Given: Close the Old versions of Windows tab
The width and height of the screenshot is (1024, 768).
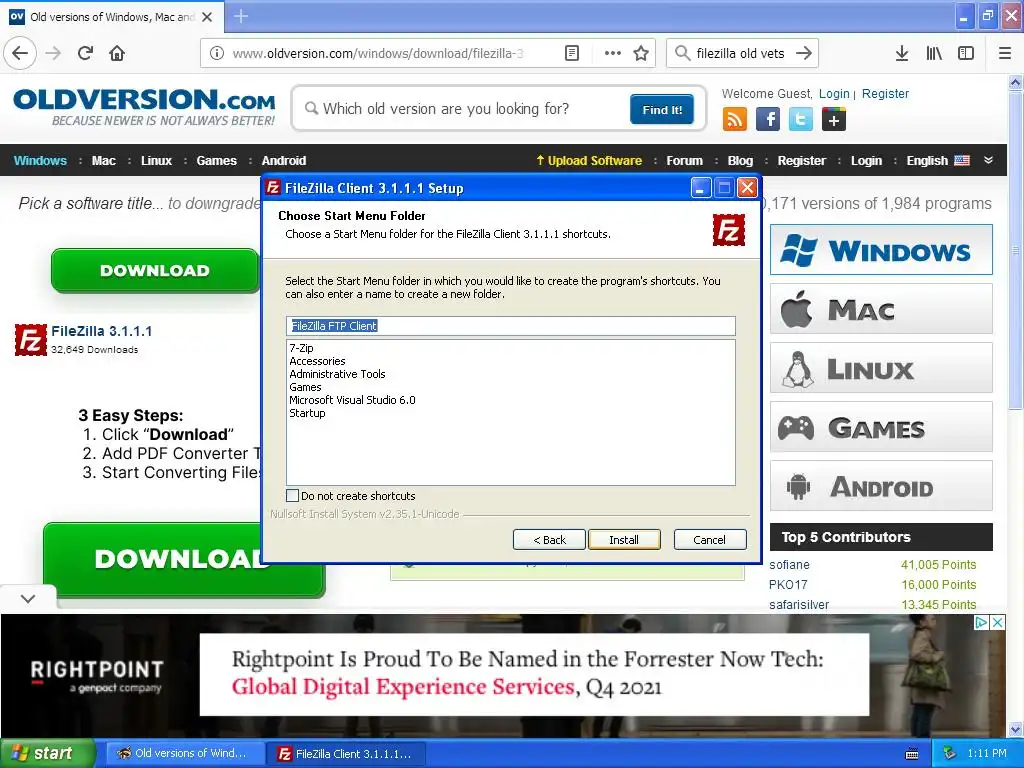Looking at the screenshot, I should tap(207, 17).
